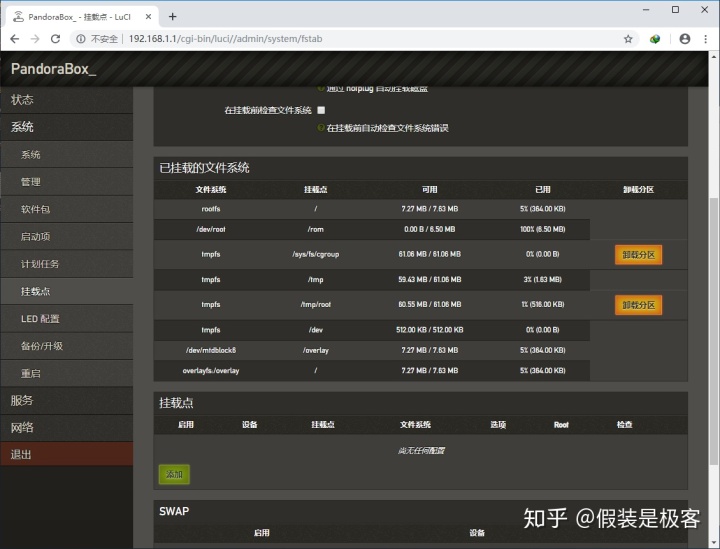720x549 pixels.
Task: Go to the 备份/升级 page
Action: point(67,346)
